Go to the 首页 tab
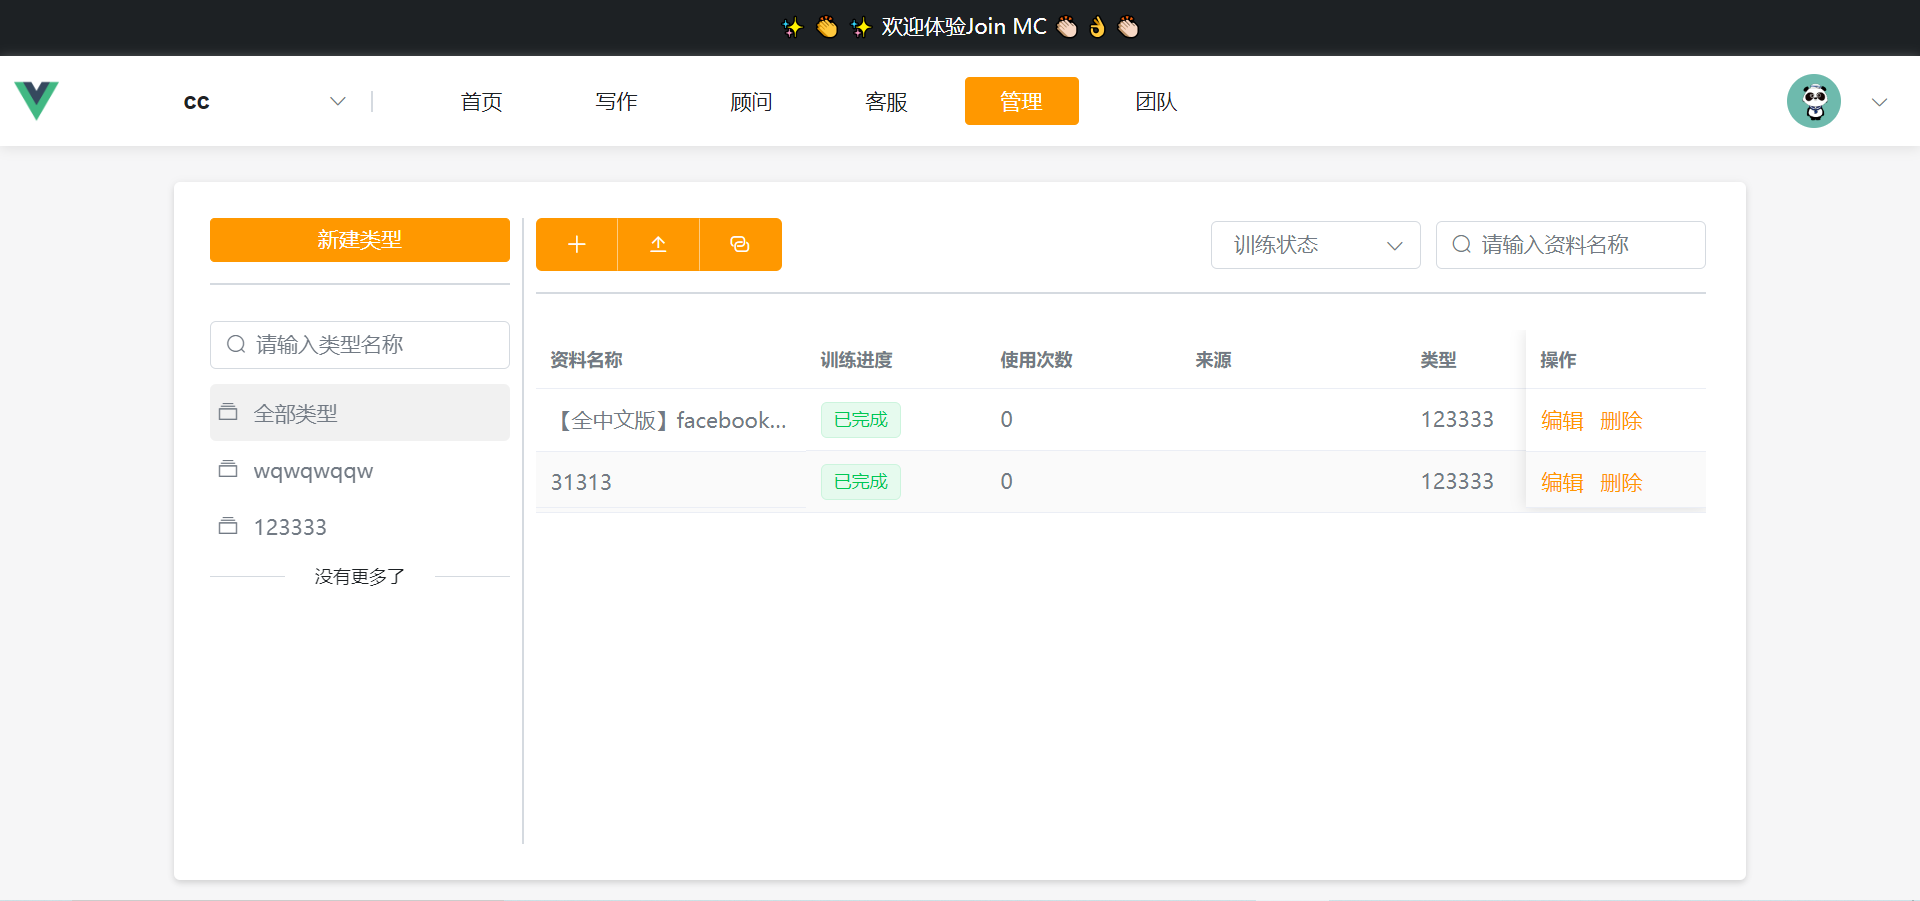The height and width of the screenshot is (901, 1920). (x=481, y=101)
